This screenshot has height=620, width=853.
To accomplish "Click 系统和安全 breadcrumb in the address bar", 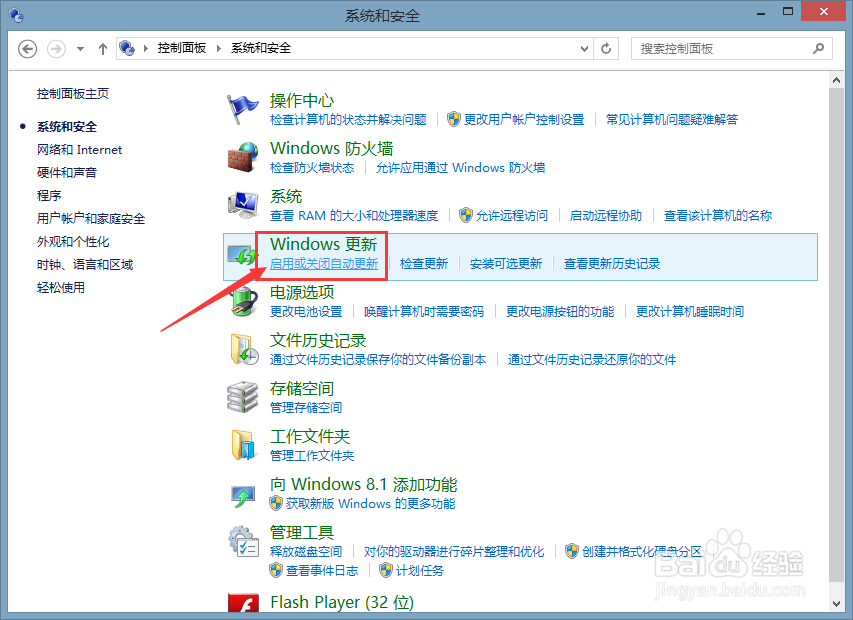I will pos(261,48).
